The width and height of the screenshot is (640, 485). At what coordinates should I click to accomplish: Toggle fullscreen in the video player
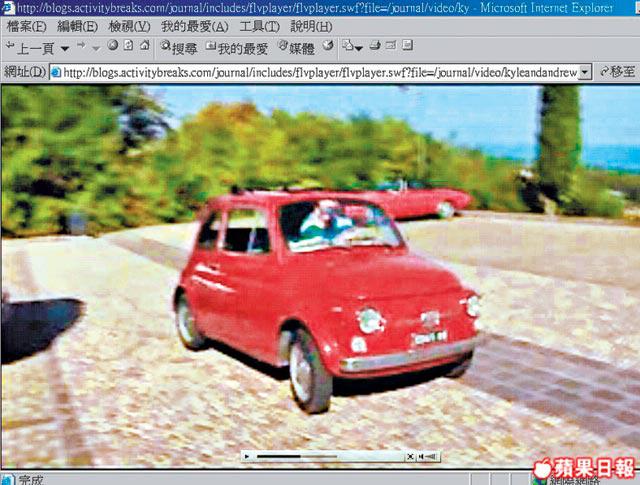(410, 456)
